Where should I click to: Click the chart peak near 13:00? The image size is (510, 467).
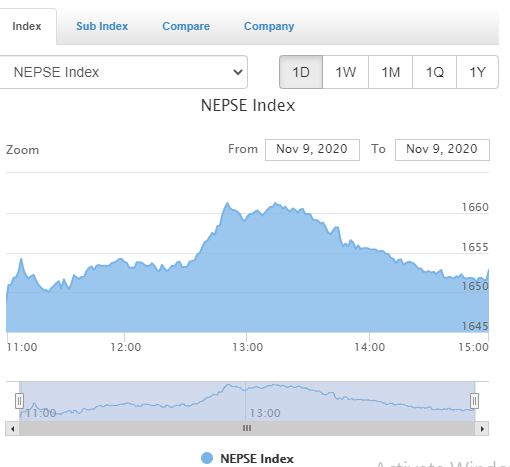(227, 203)
